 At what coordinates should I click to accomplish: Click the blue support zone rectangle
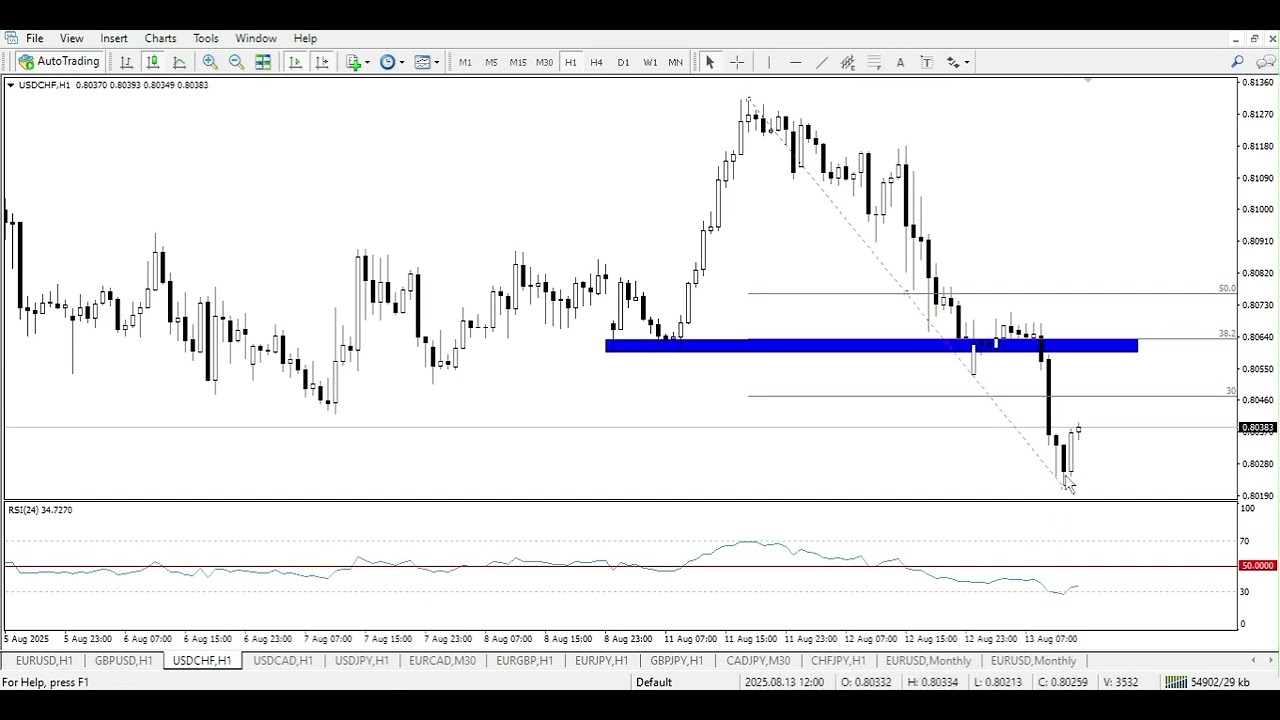pyautogui.click(x=870, y=346)
